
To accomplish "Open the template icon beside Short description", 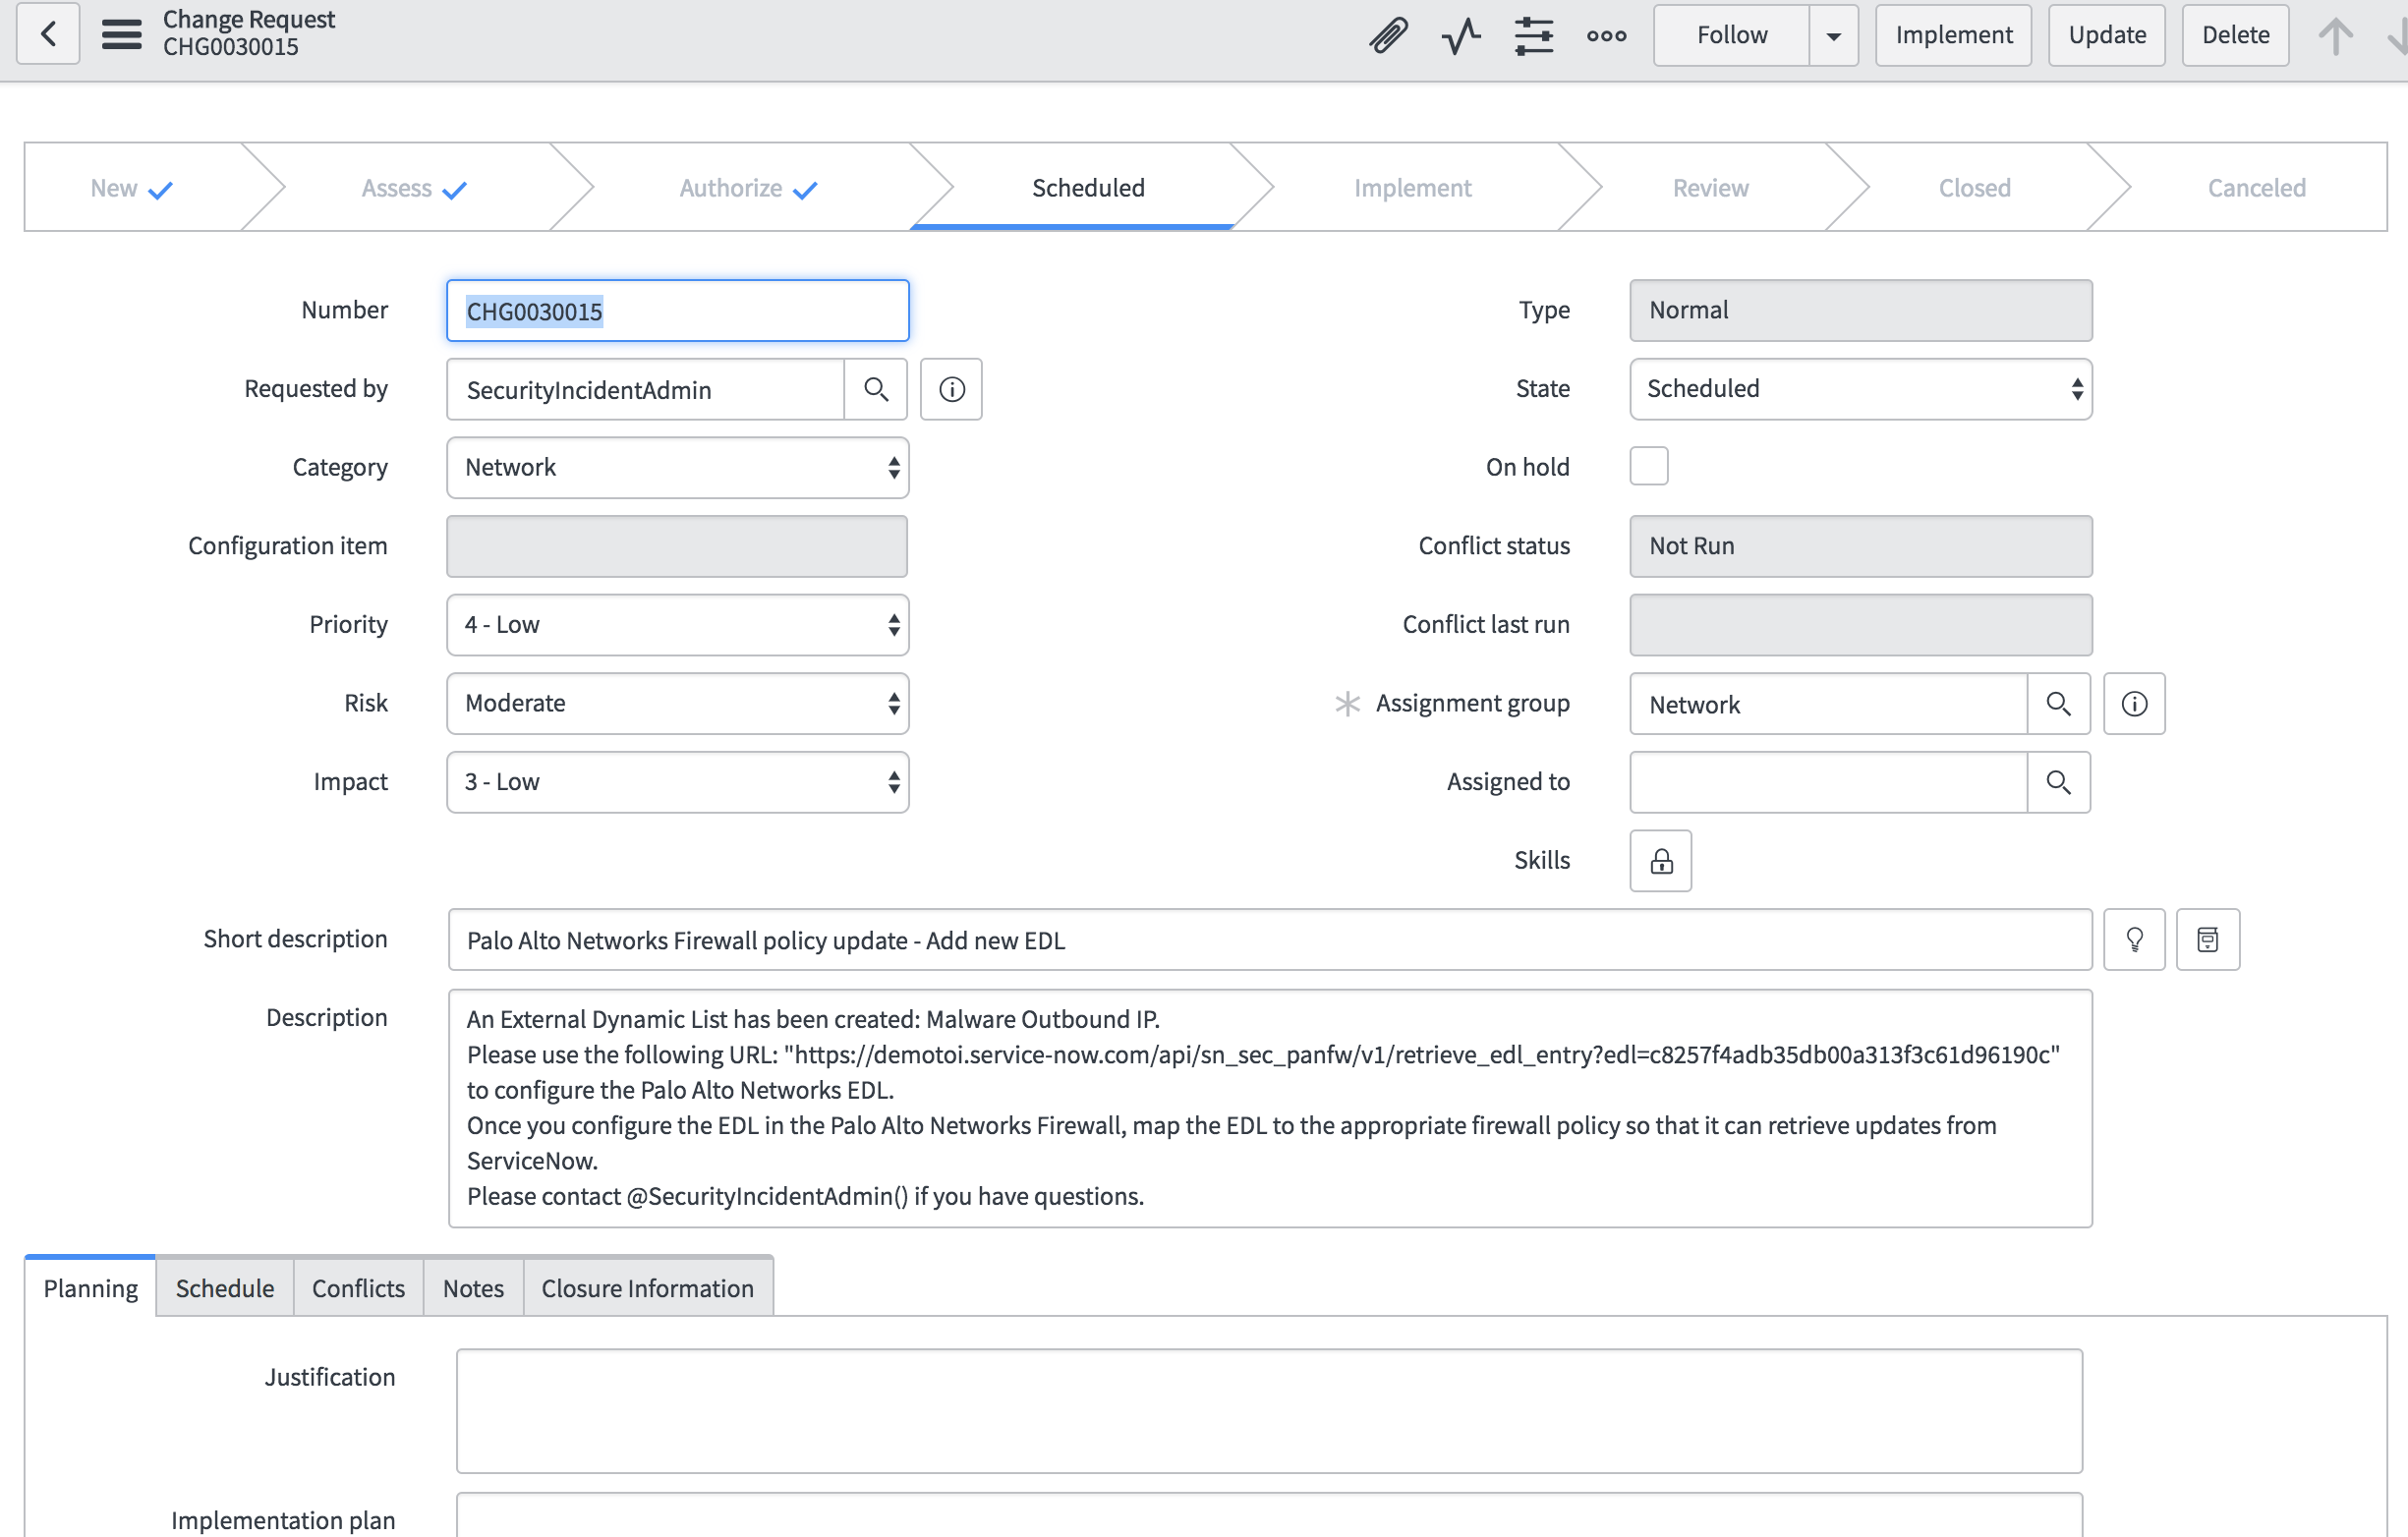I will [x=2208, y=939].
